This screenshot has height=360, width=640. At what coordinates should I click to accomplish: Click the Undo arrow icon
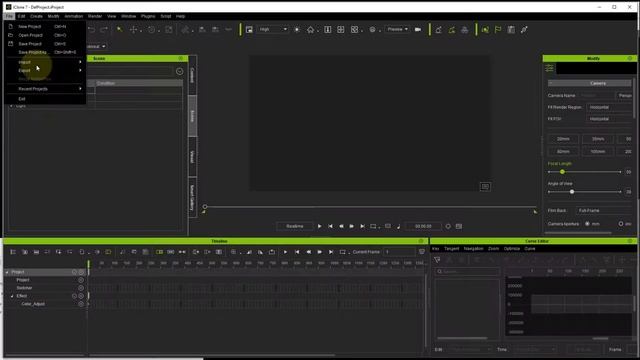pyautogui.click(x=91, y=29)
